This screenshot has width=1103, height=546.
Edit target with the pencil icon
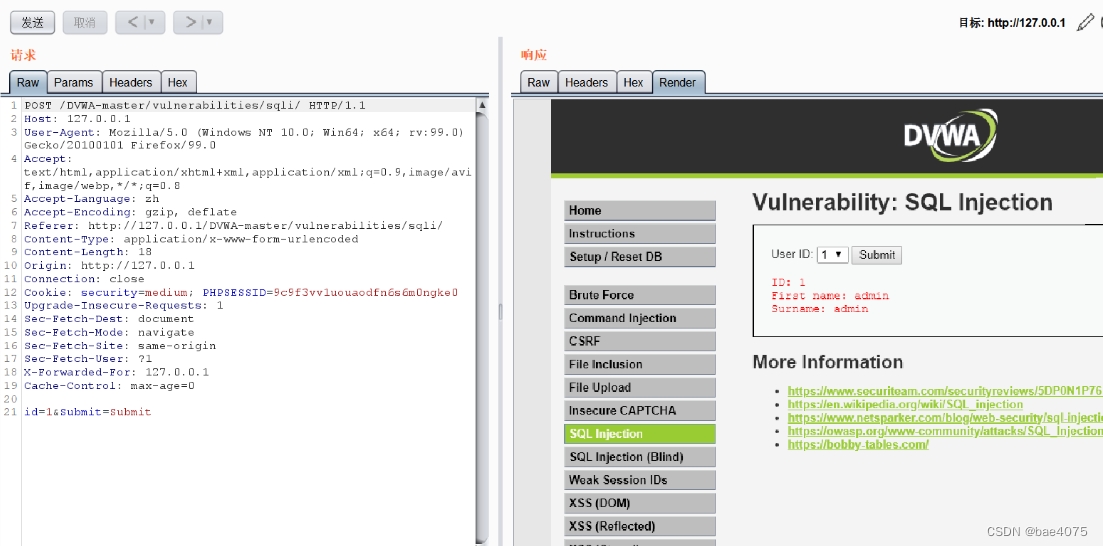[x=1085, y=23]
